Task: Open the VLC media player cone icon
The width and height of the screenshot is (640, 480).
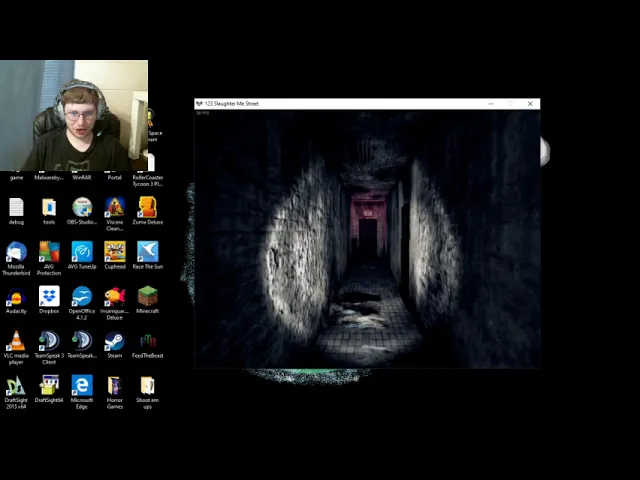Action: [x=16, y=341]
